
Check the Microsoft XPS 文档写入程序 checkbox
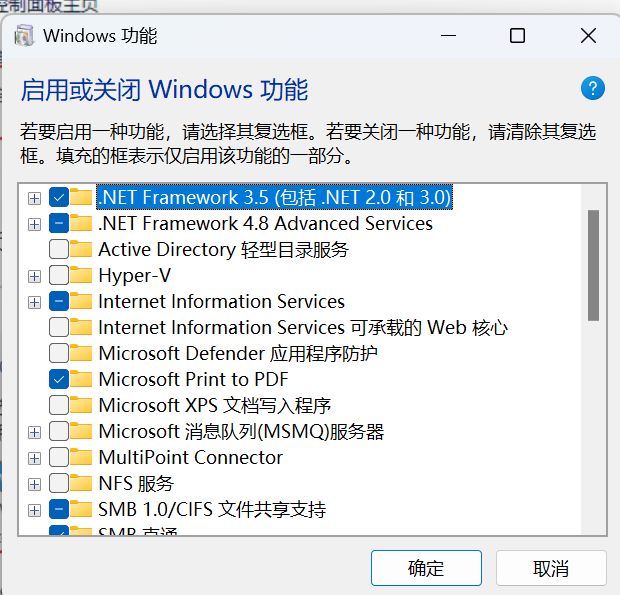point(59,405)
